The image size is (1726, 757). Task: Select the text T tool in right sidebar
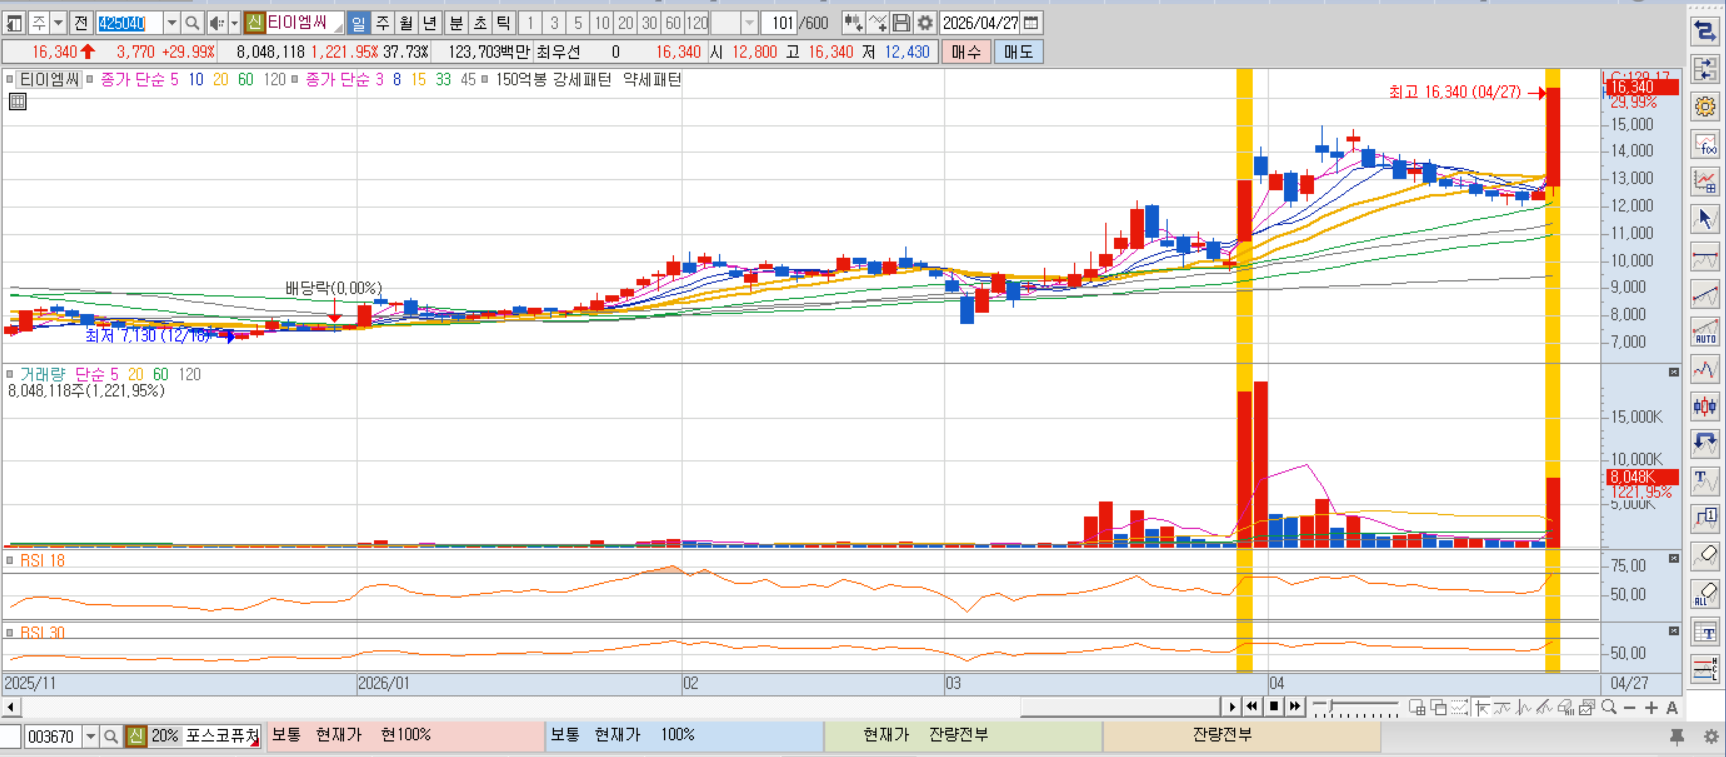pos(1705,481)
